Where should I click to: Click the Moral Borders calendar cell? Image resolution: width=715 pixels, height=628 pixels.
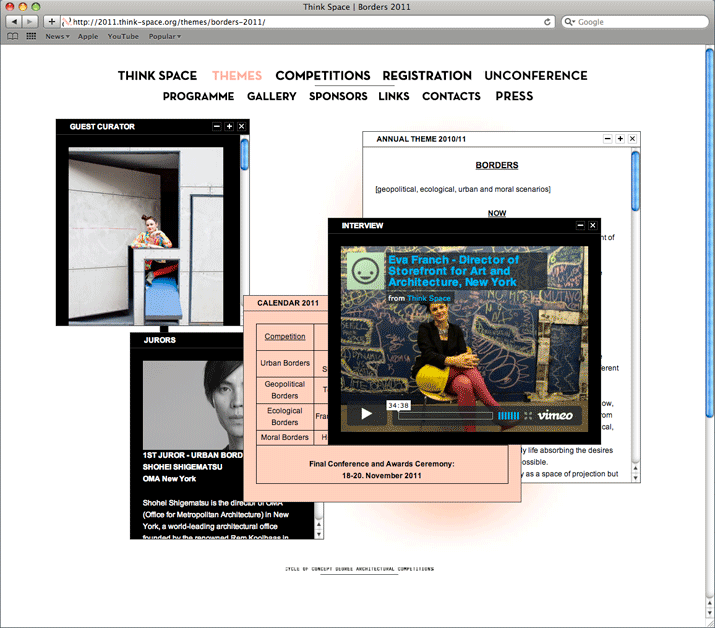point(285,437)
